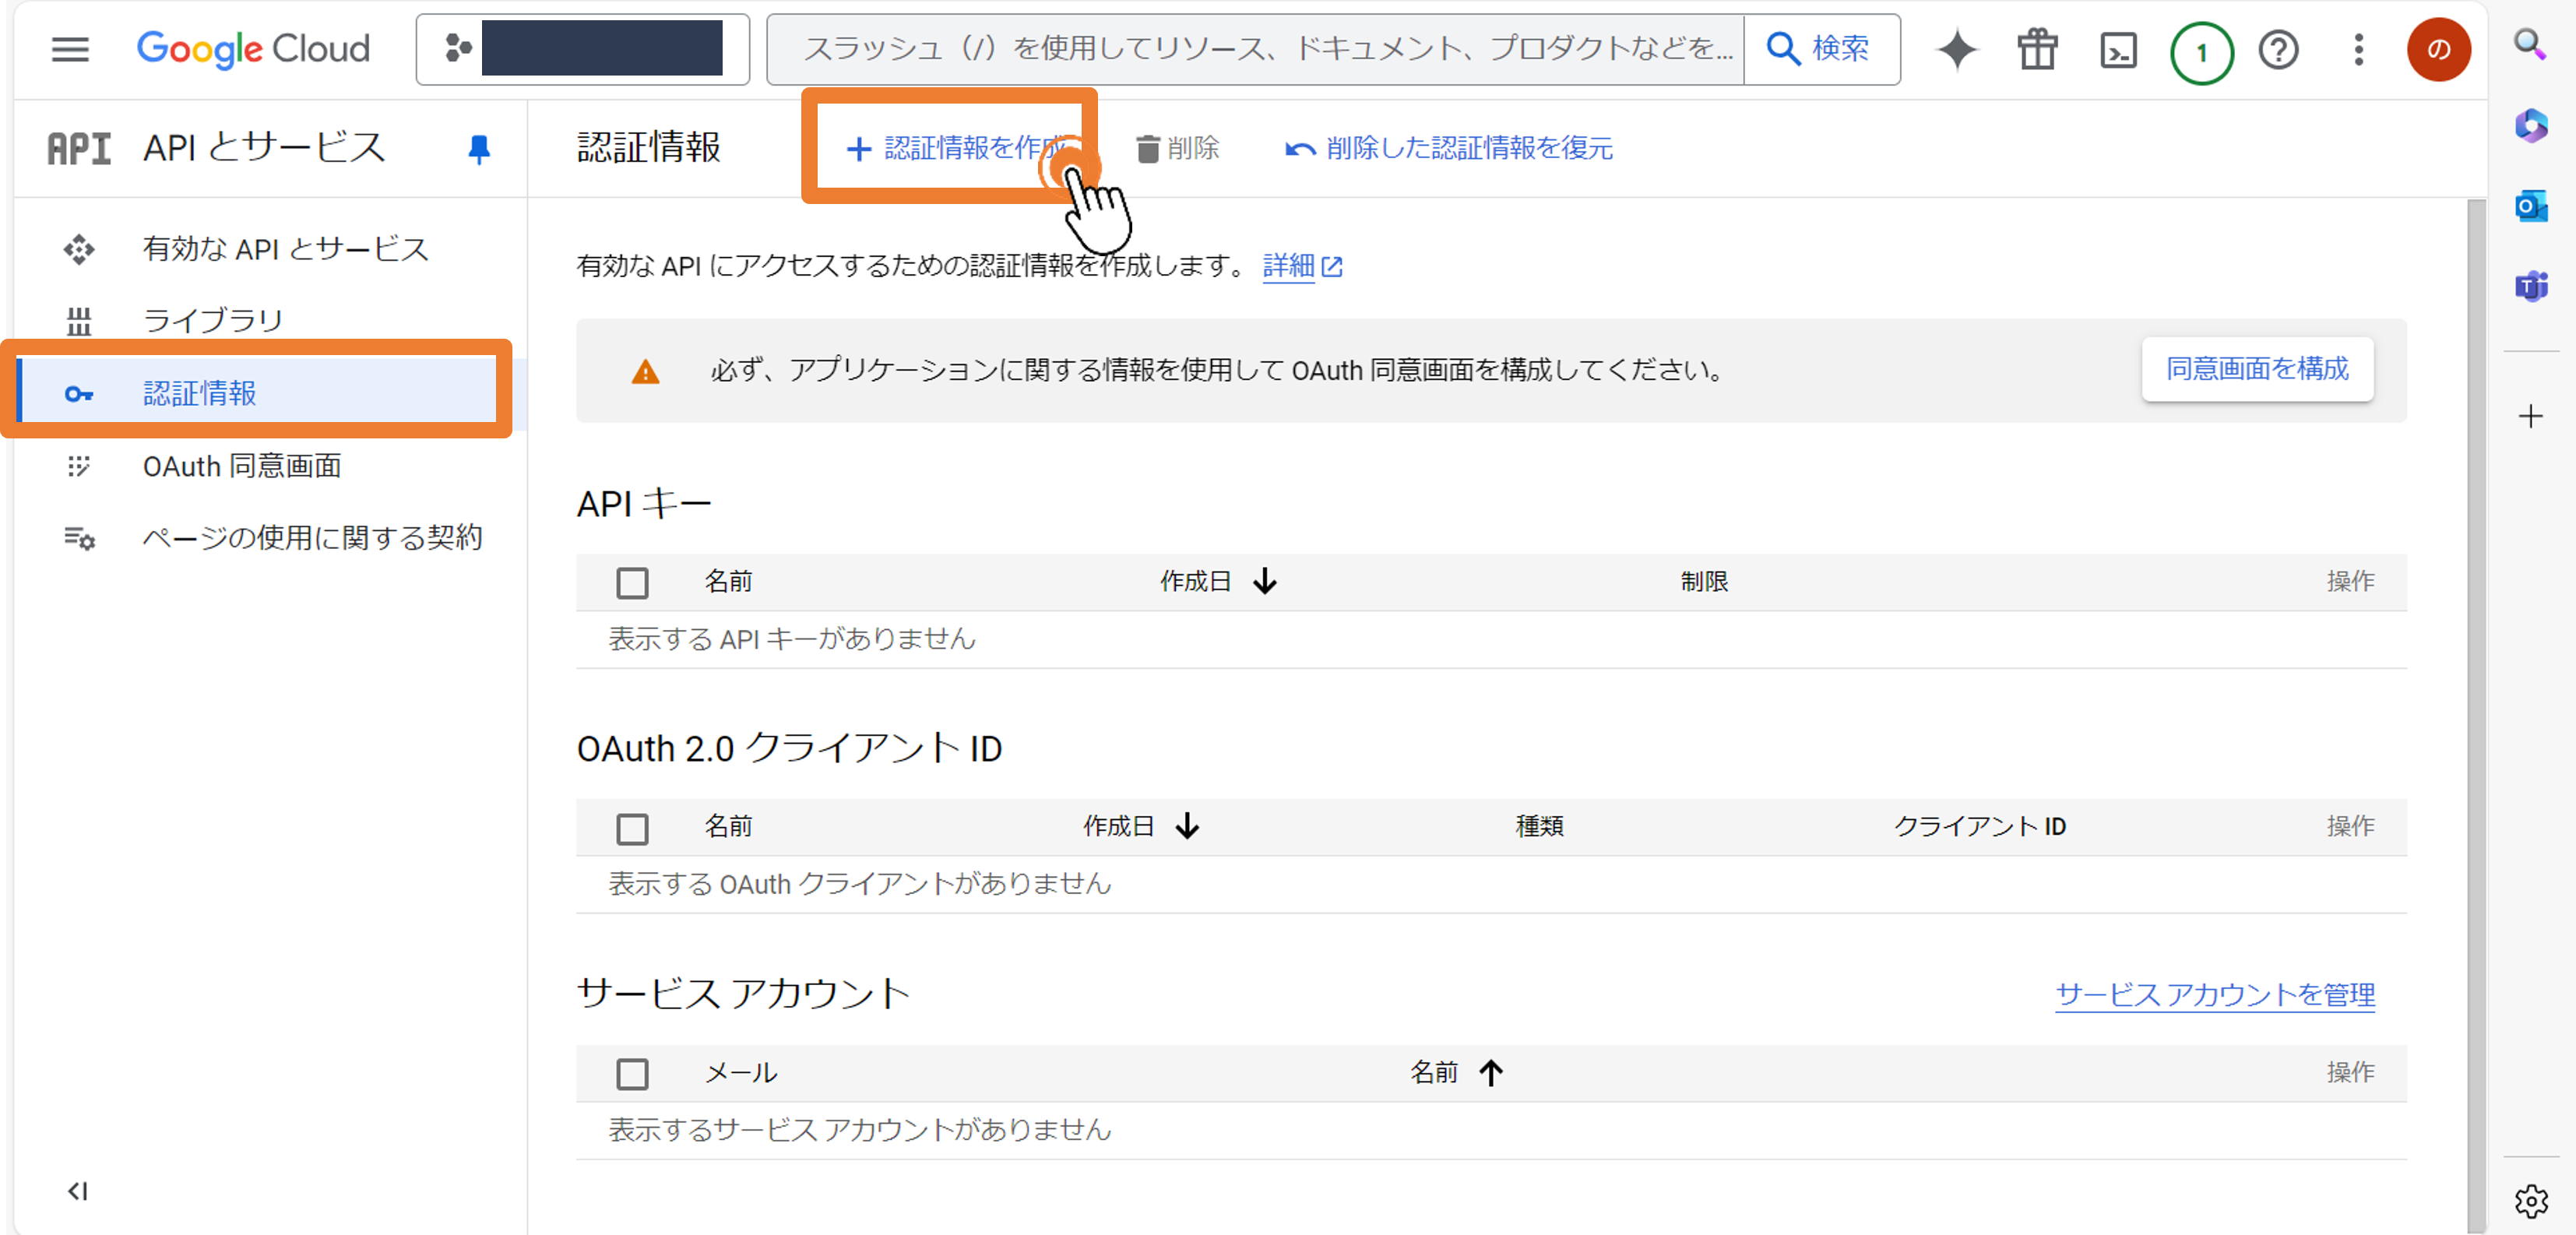Sort OAuth clients by 作成日 arrow
Screen dimensions: 2576x1235
1188,826
